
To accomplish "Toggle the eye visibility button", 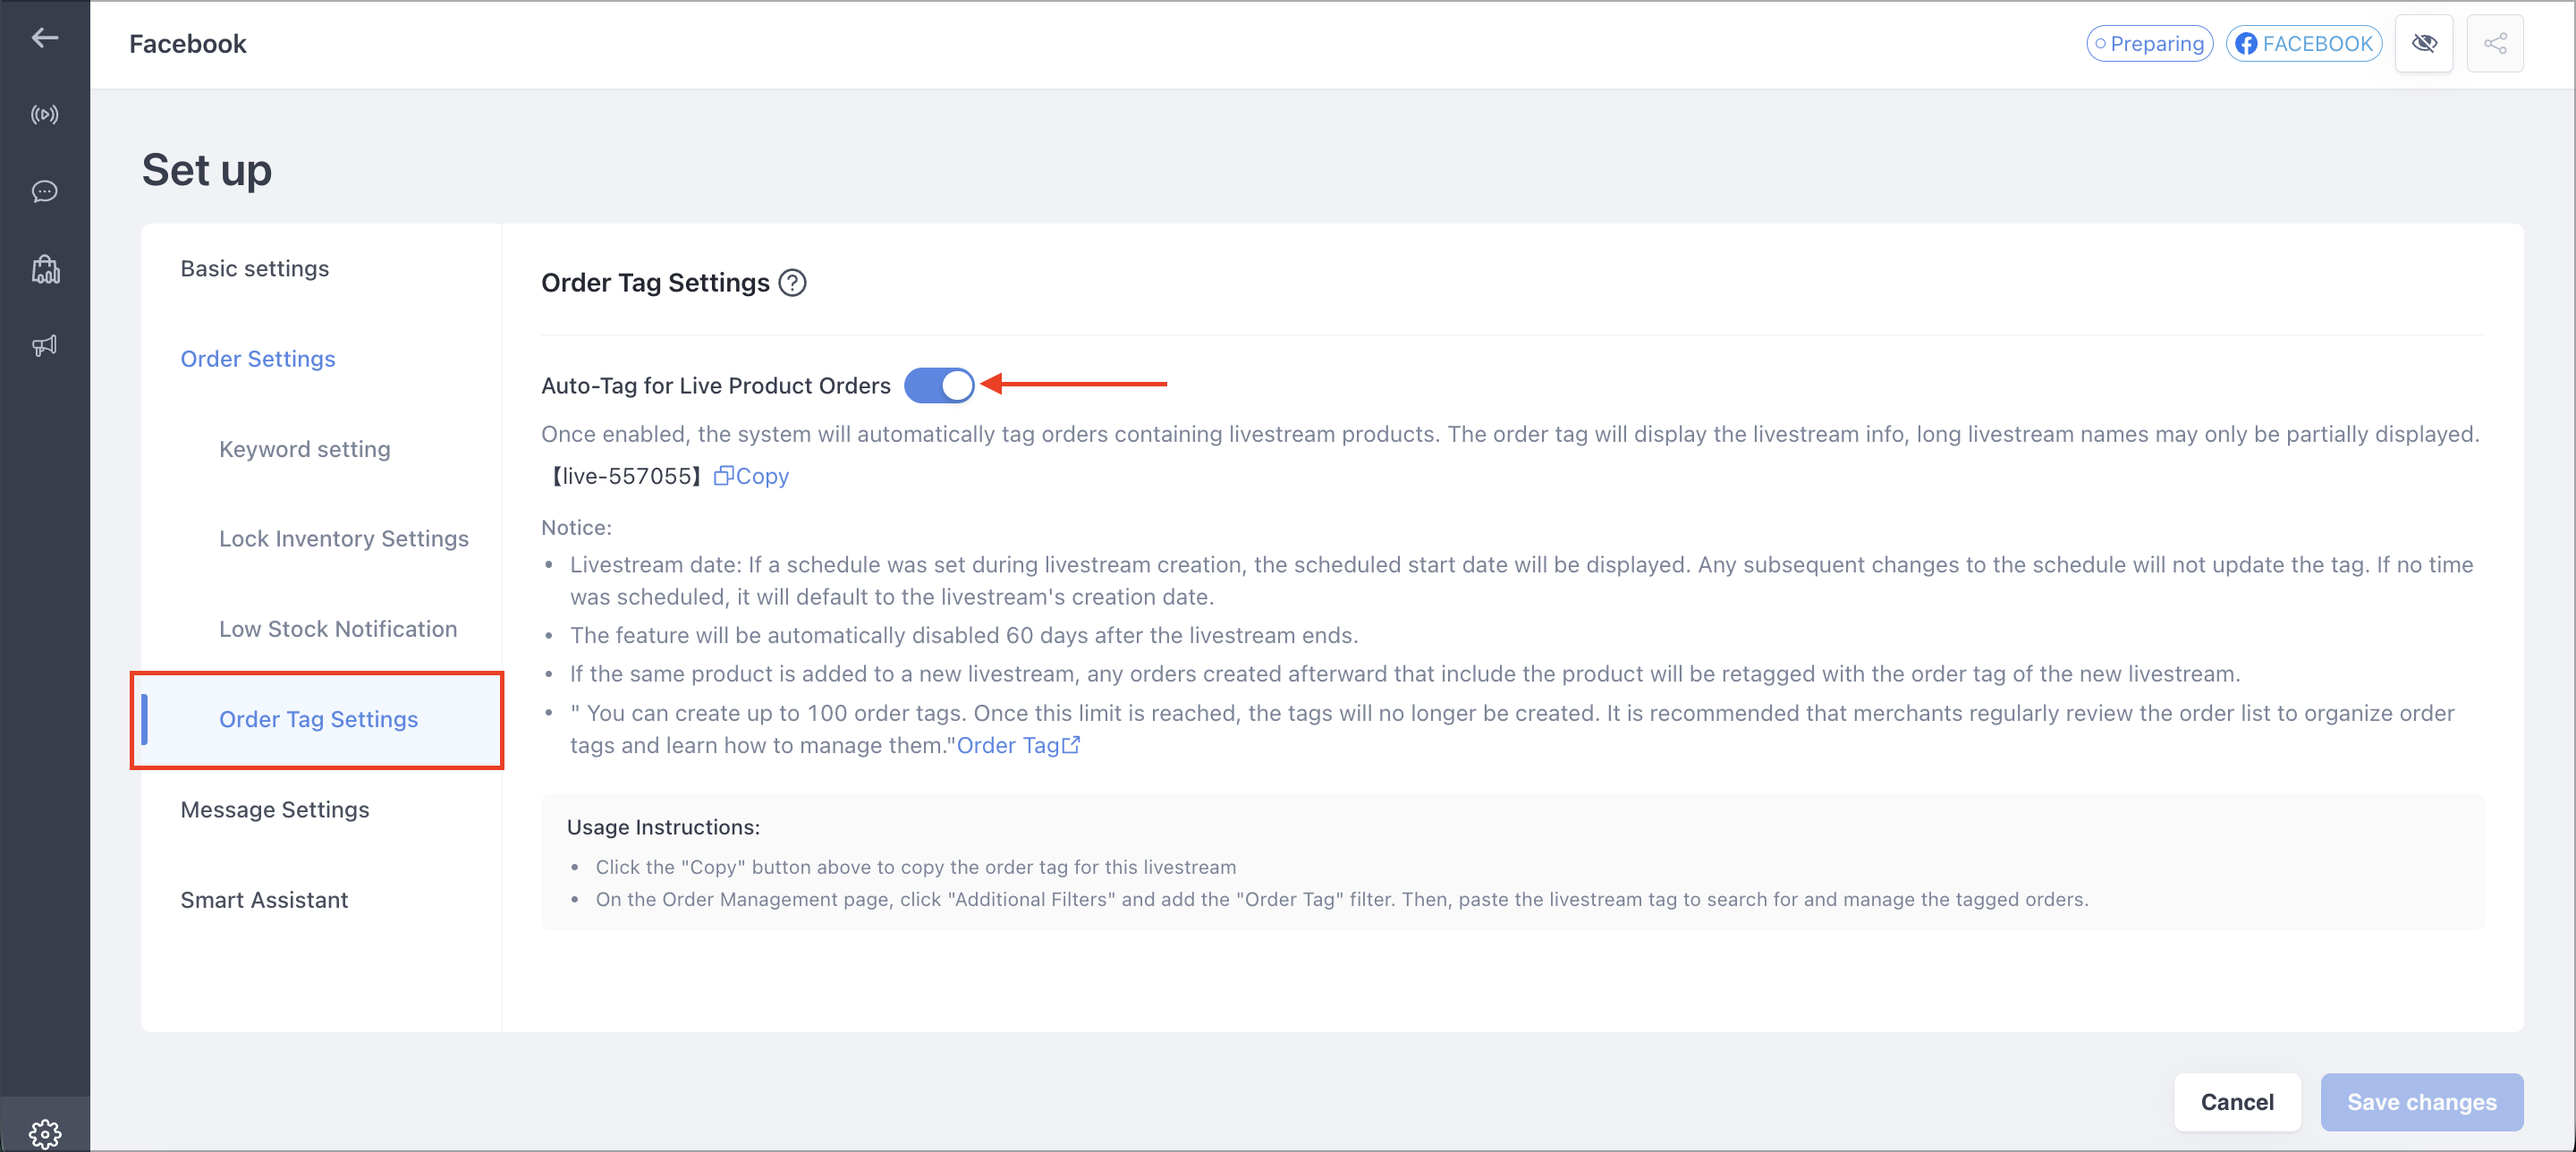I will click(2424, 44).
